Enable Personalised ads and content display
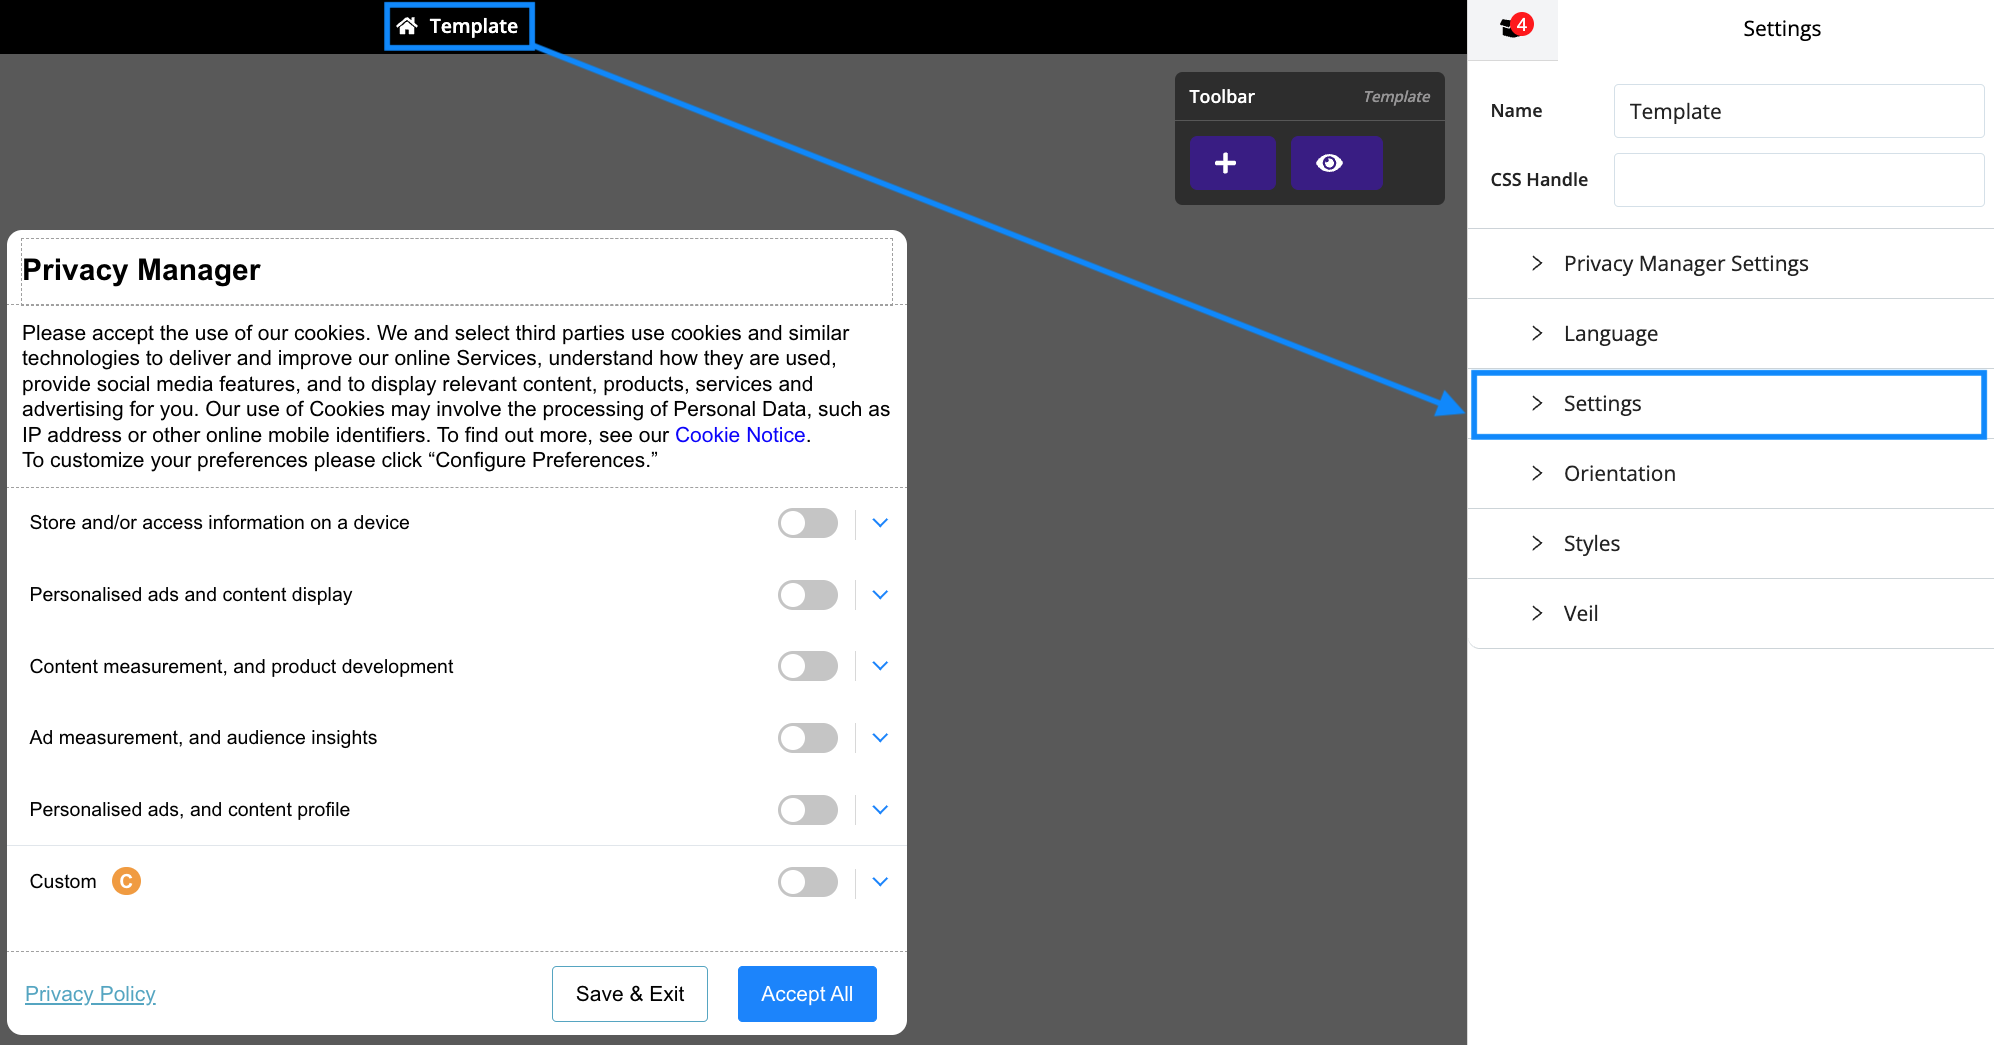Viewport: 1994px width, 1045px height. [x=807, y=594]
